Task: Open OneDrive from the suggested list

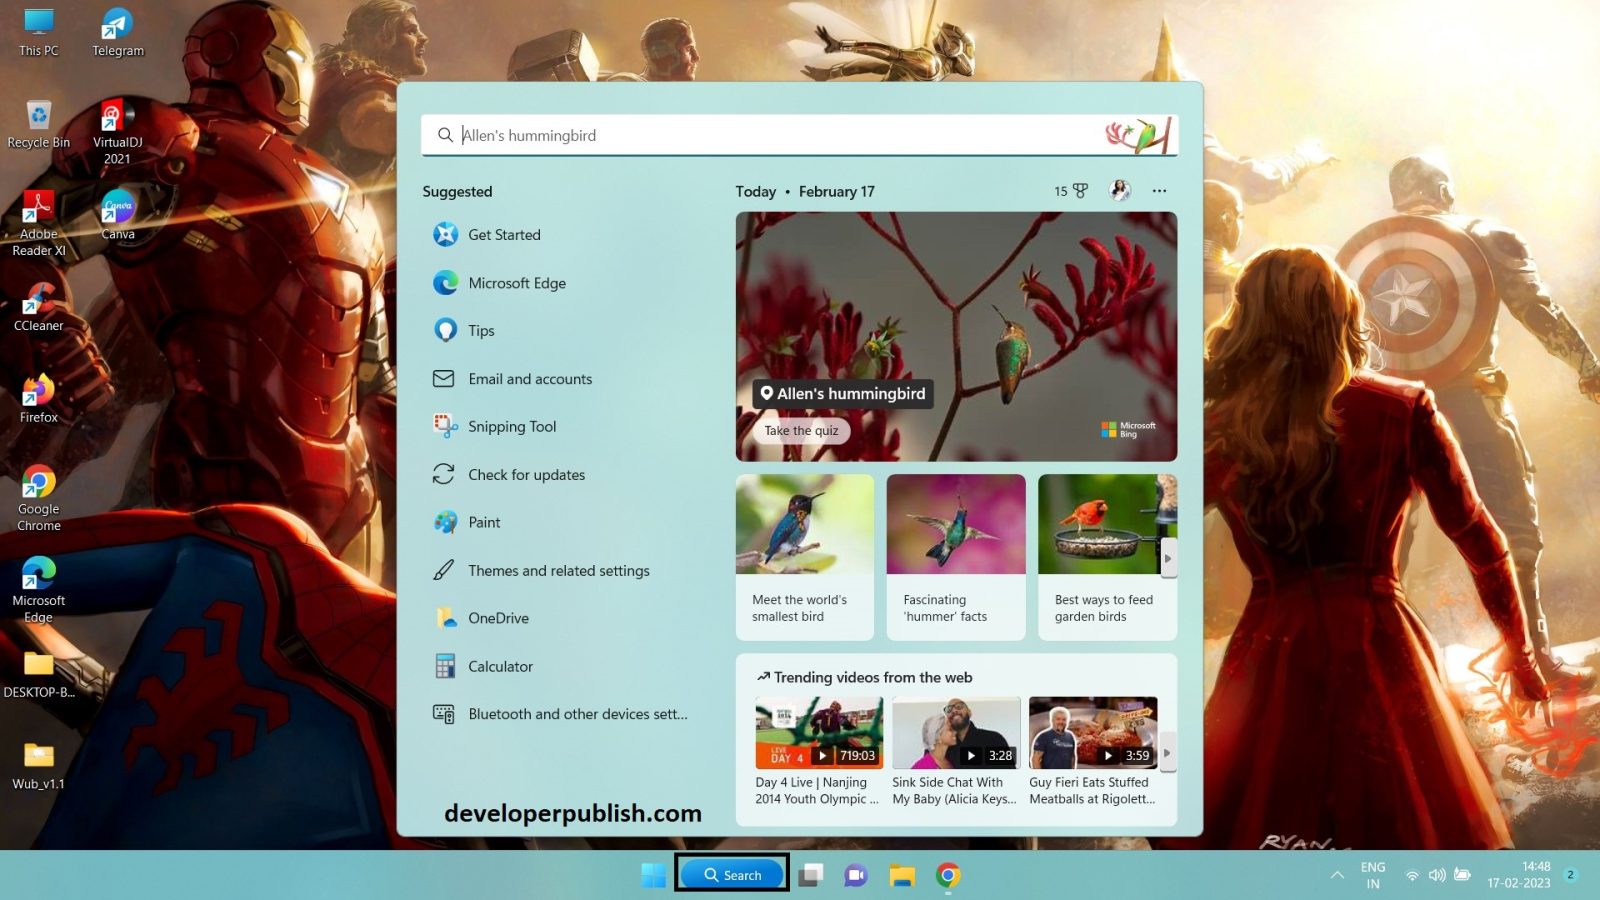Action: pyautogui.click(x=497, y=618)
